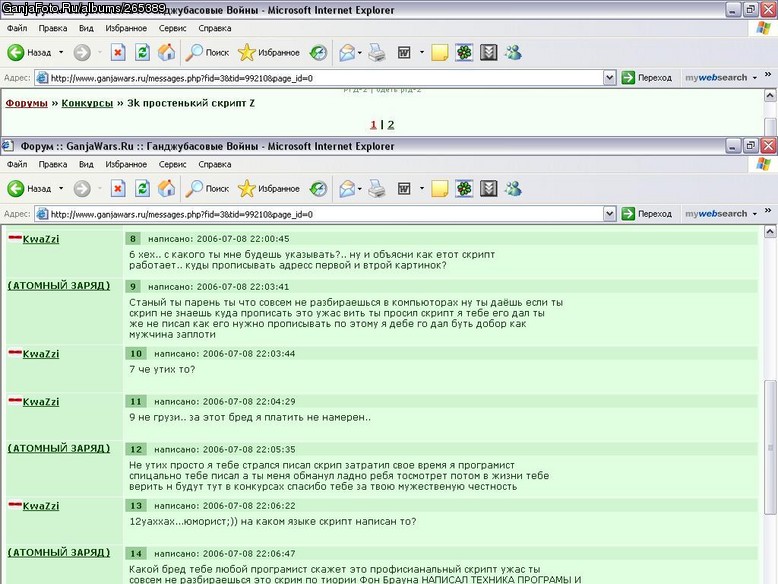Open the Избранное menu in the front window
This screenshot has width=778, height=584.
pyautogui.click(x=126, y=164)
